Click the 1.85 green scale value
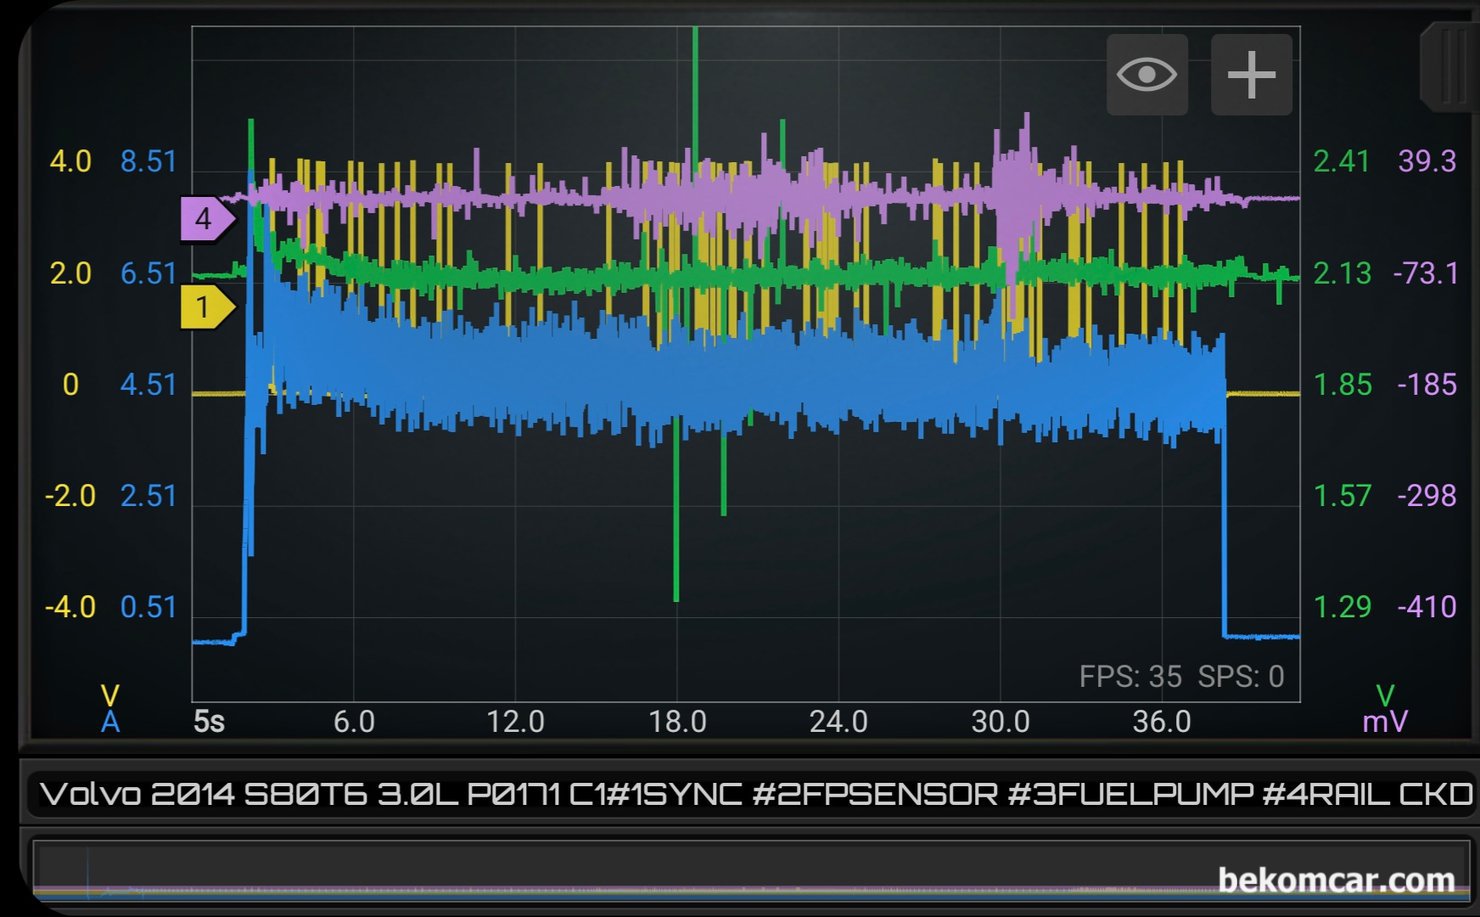Screen dimensions: 1480x917 click(x=1341, y=385)
